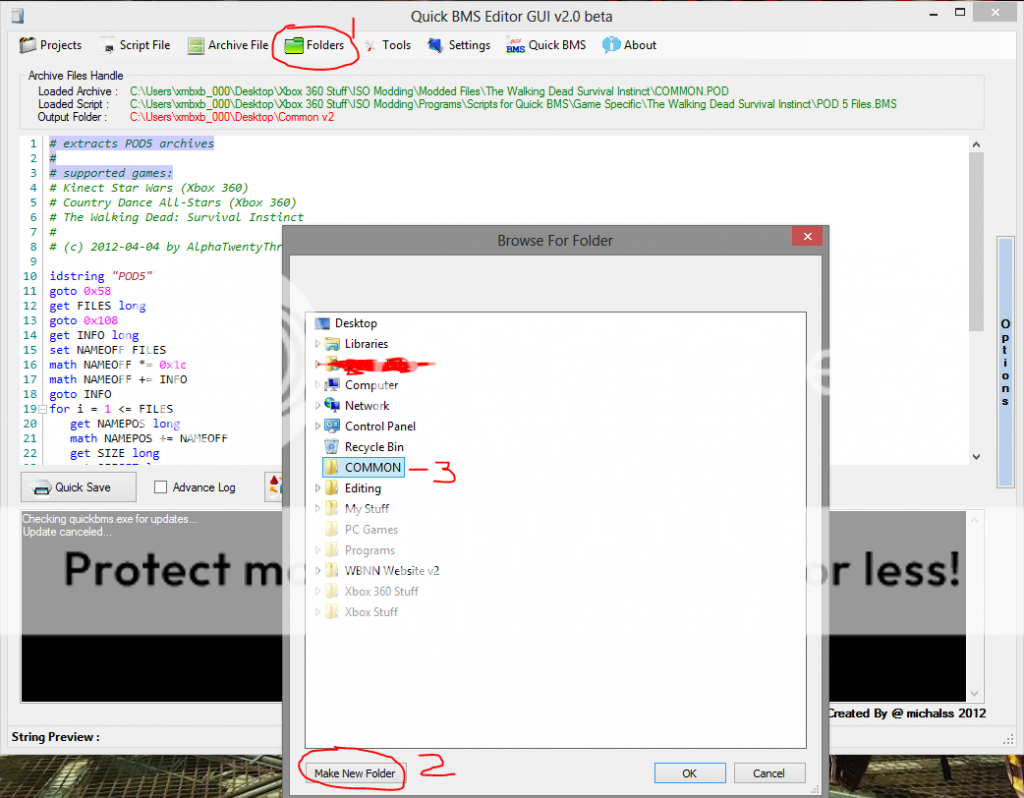The image size is (1024, 798).
Task: Launch Quick BMS from the toolbar
Action: pyautogui.click(x=546, y=45)
